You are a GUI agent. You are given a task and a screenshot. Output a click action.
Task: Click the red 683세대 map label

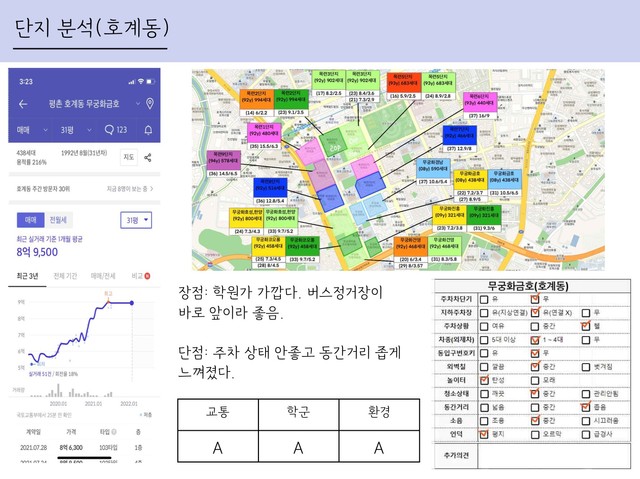[x=403, y=83]
